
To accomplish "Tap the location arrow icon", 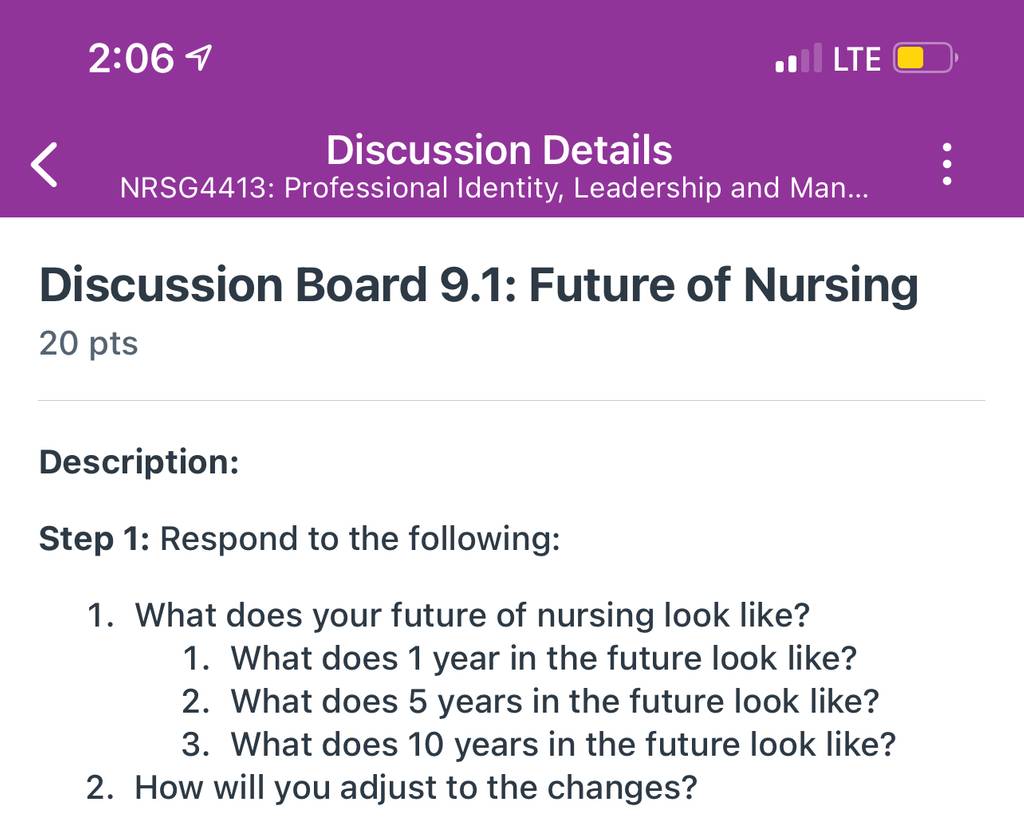I will pos(199,58).
